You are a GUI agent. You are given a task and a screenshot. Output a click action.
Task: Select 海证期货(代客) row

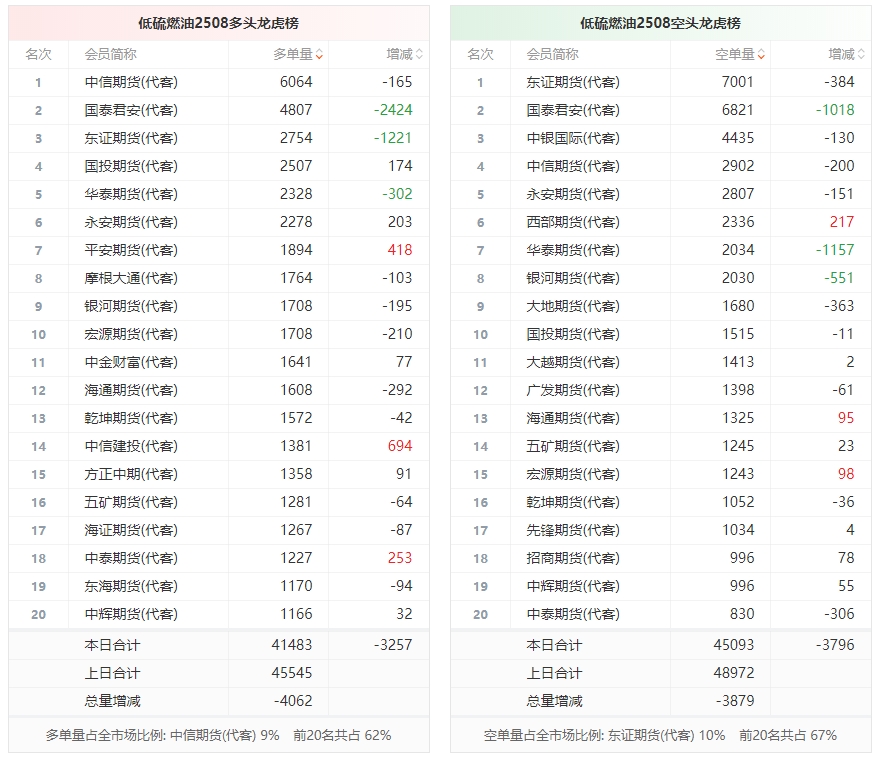[x=219, y=530]
